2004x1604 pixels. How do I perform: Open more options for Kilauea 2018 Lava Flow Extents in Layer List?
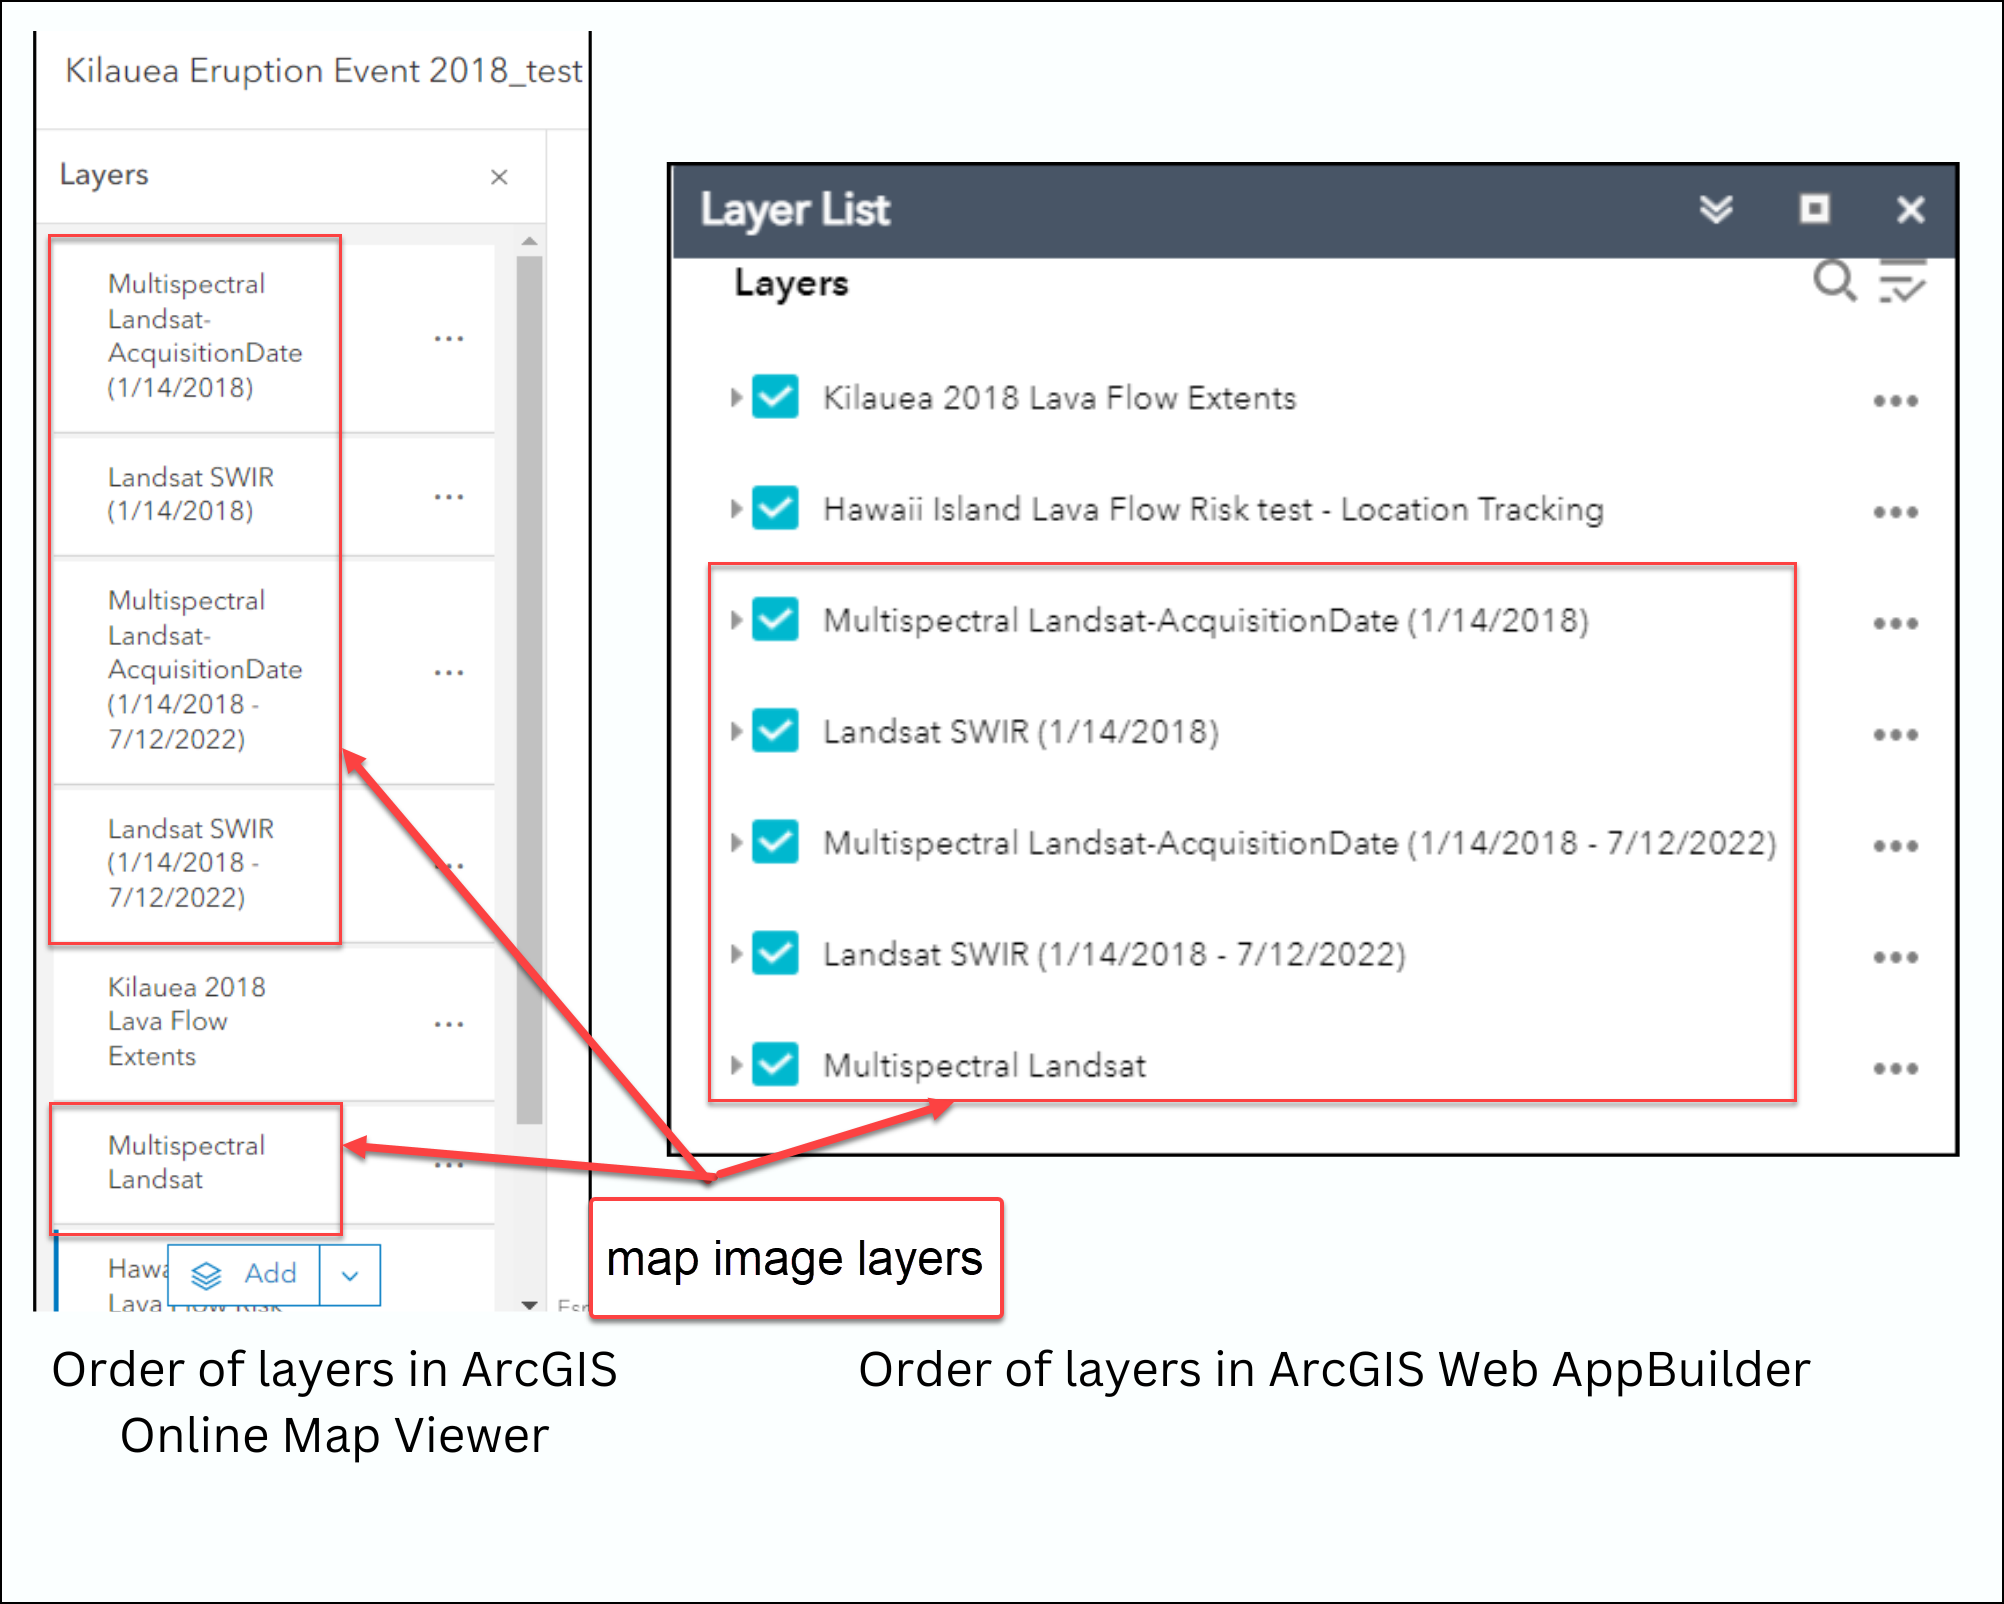point(1895,401)
